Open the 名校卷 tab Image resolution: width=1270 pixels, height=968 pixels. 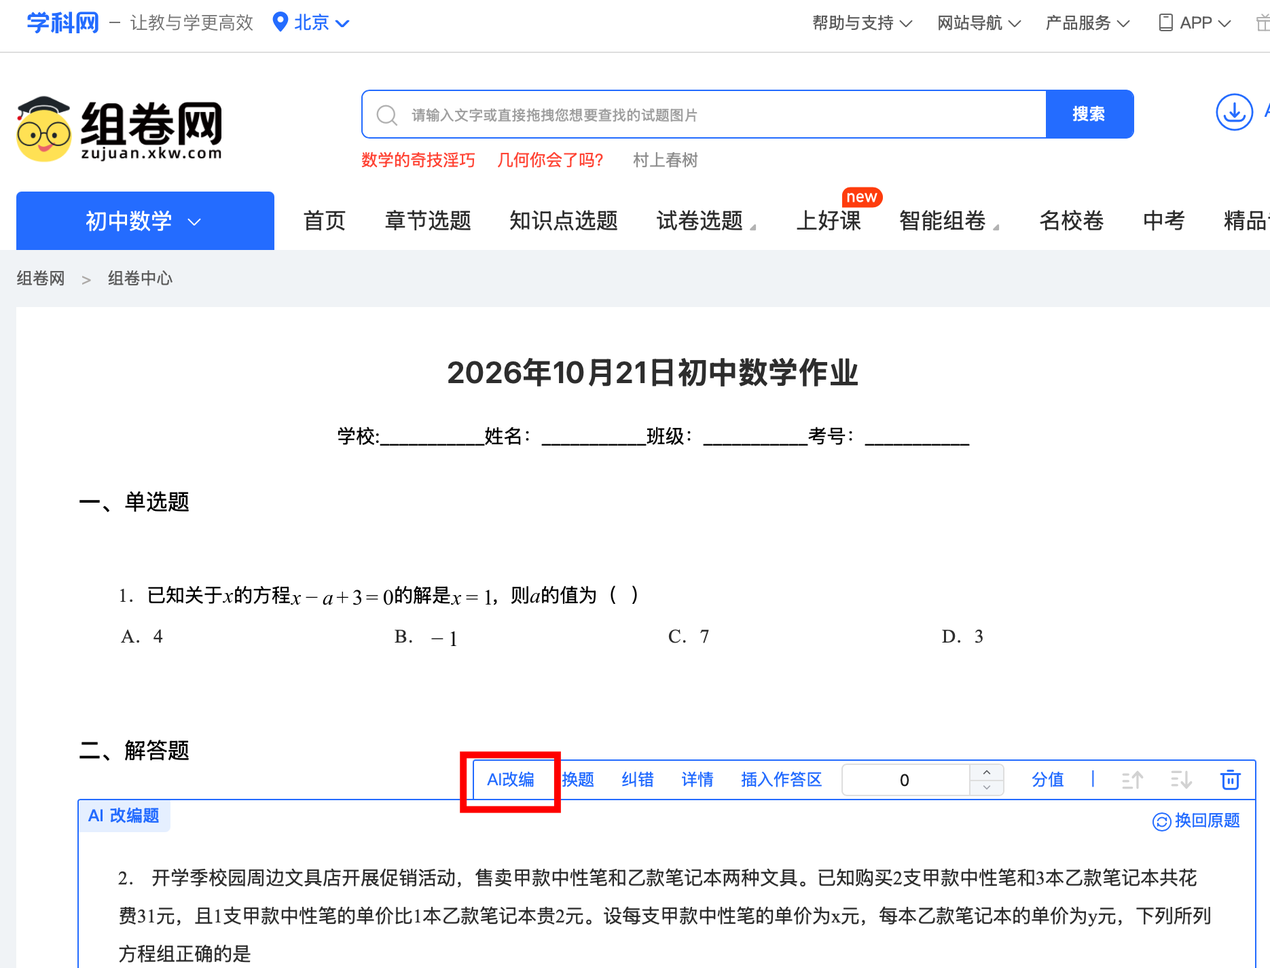coord(1071,221)
